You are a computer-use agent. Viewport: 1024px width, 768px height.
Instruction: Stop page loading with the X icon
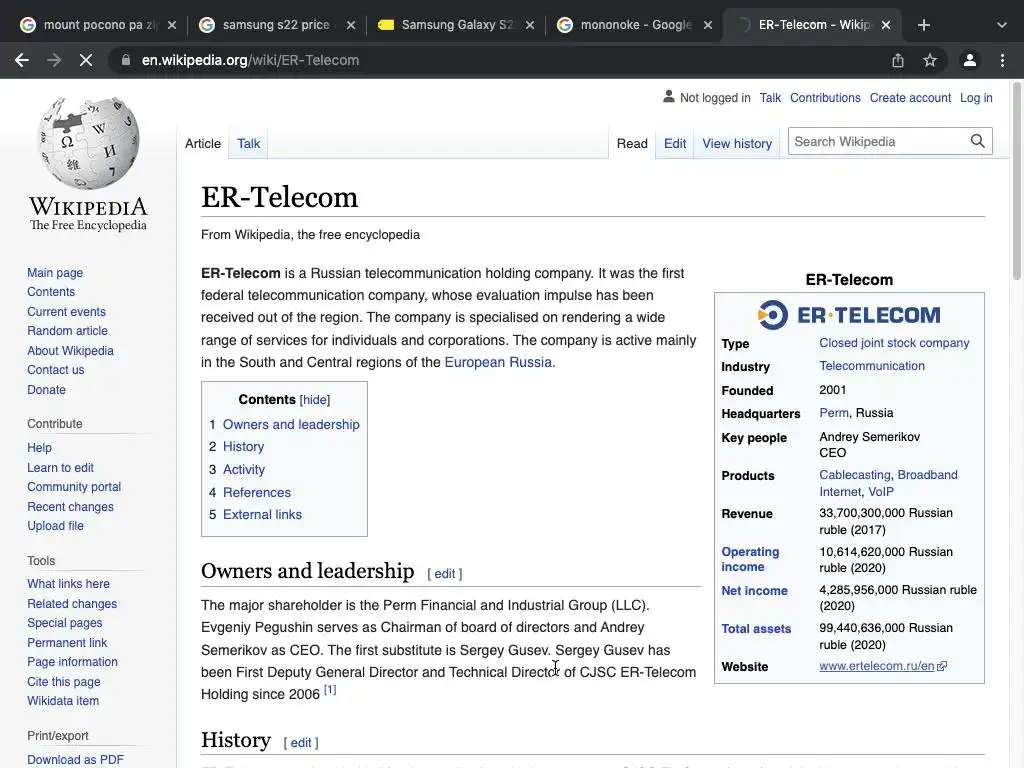point(86,60)
